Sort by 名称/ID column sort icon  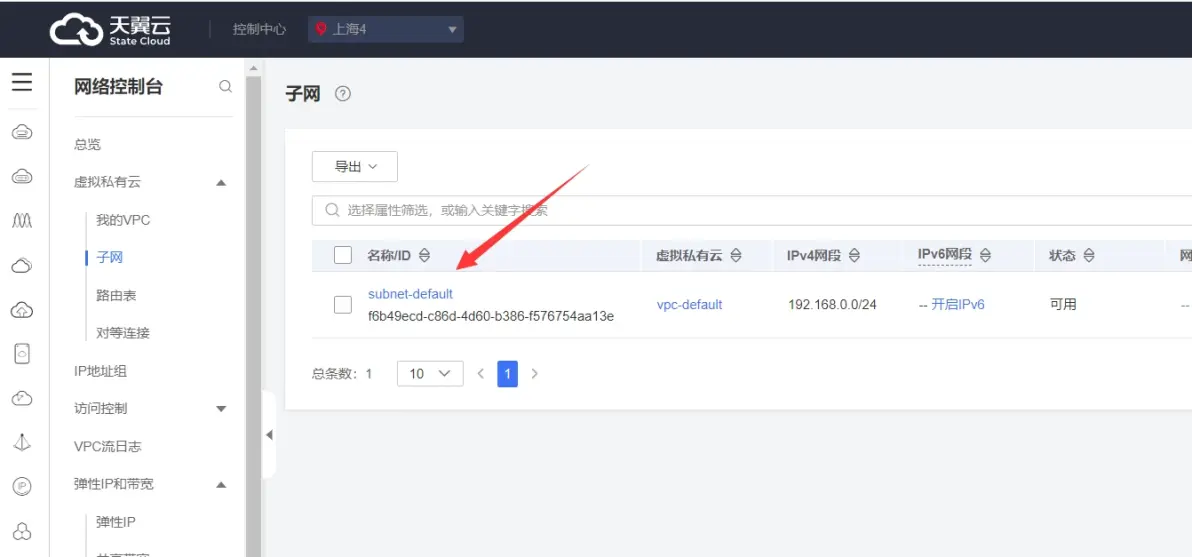coord(425,256)
